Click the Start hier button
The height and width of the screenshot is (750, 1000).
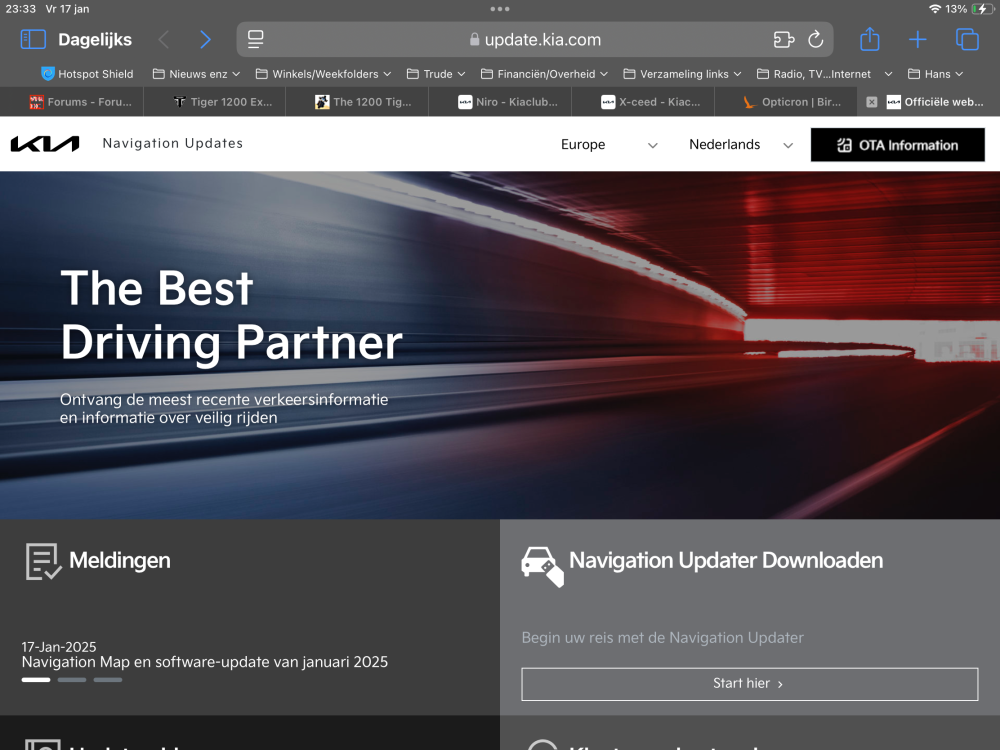tap(749, 684)
